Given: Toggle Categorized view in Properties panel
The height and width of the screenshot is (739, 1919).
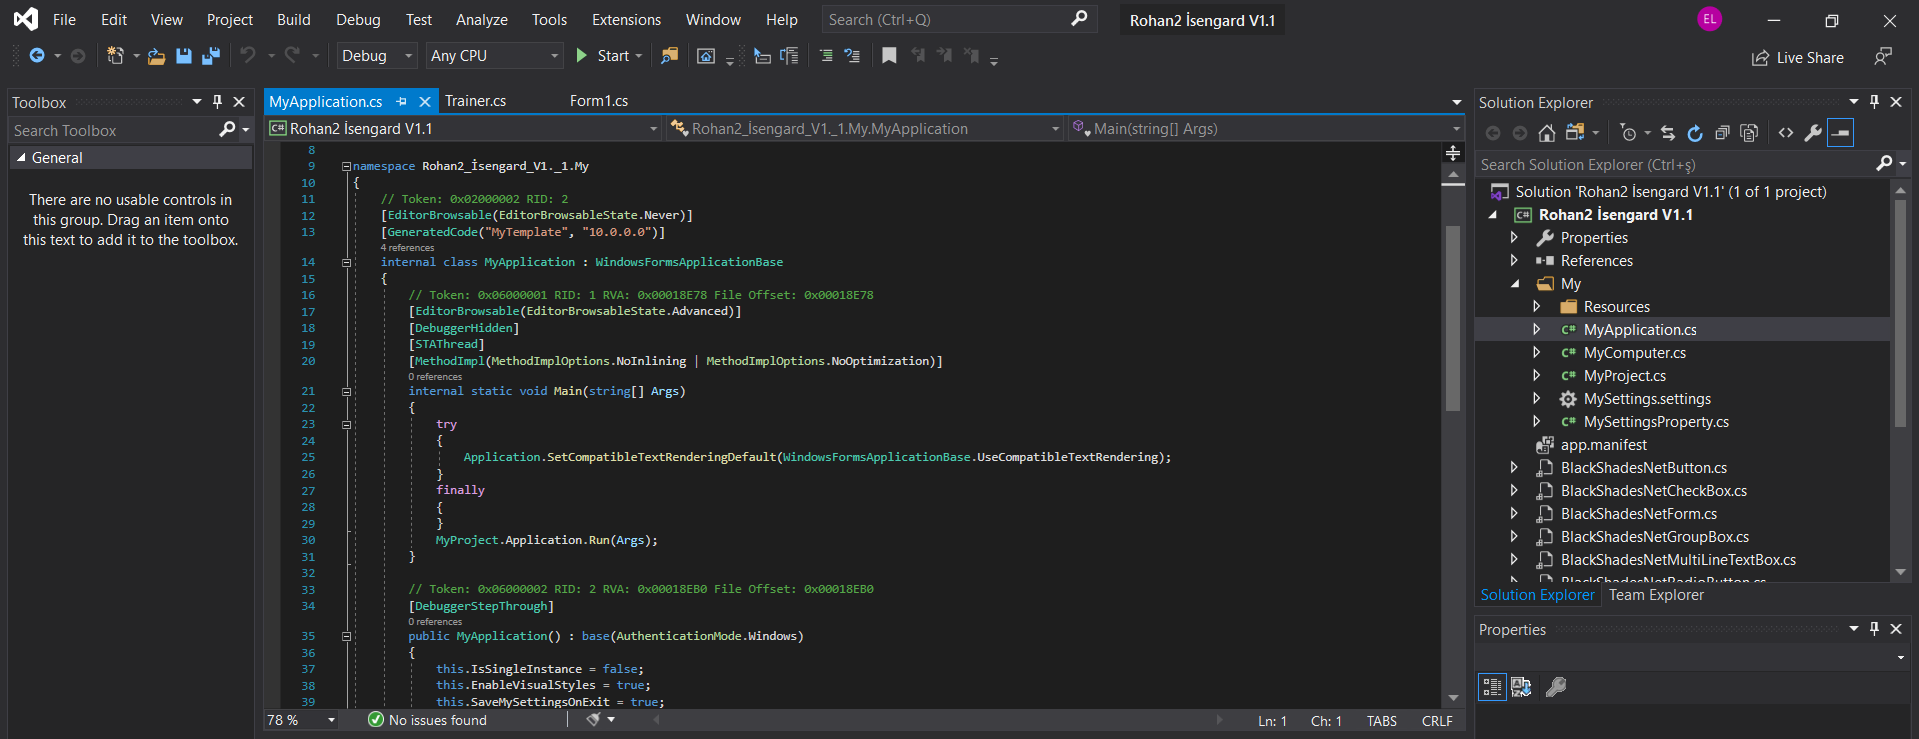Looking at the screenshot, I should tap(1492, 687).
